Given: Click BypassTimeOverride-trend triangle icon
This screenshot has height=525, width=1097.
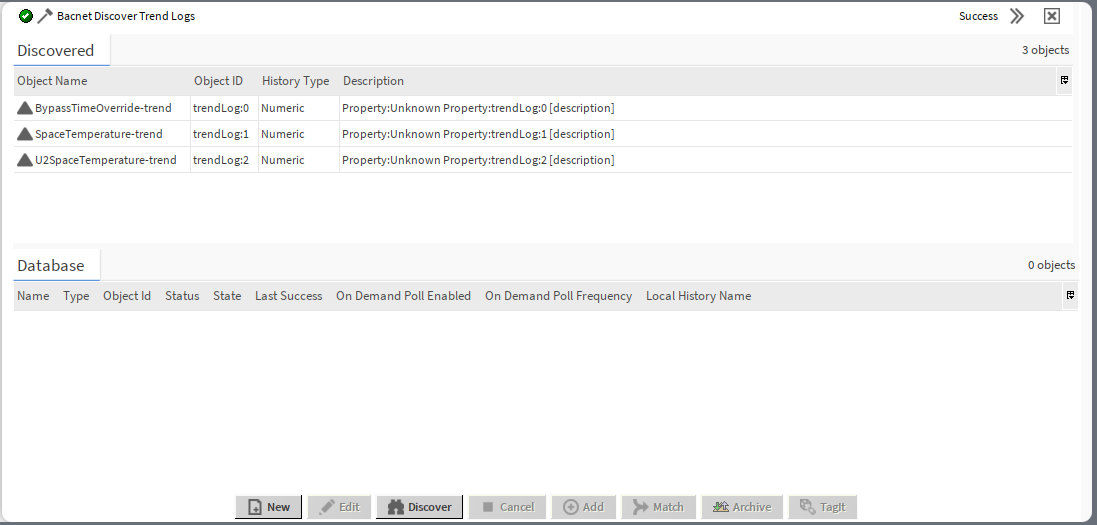Looking at the screenshot, I should (25, 108).
